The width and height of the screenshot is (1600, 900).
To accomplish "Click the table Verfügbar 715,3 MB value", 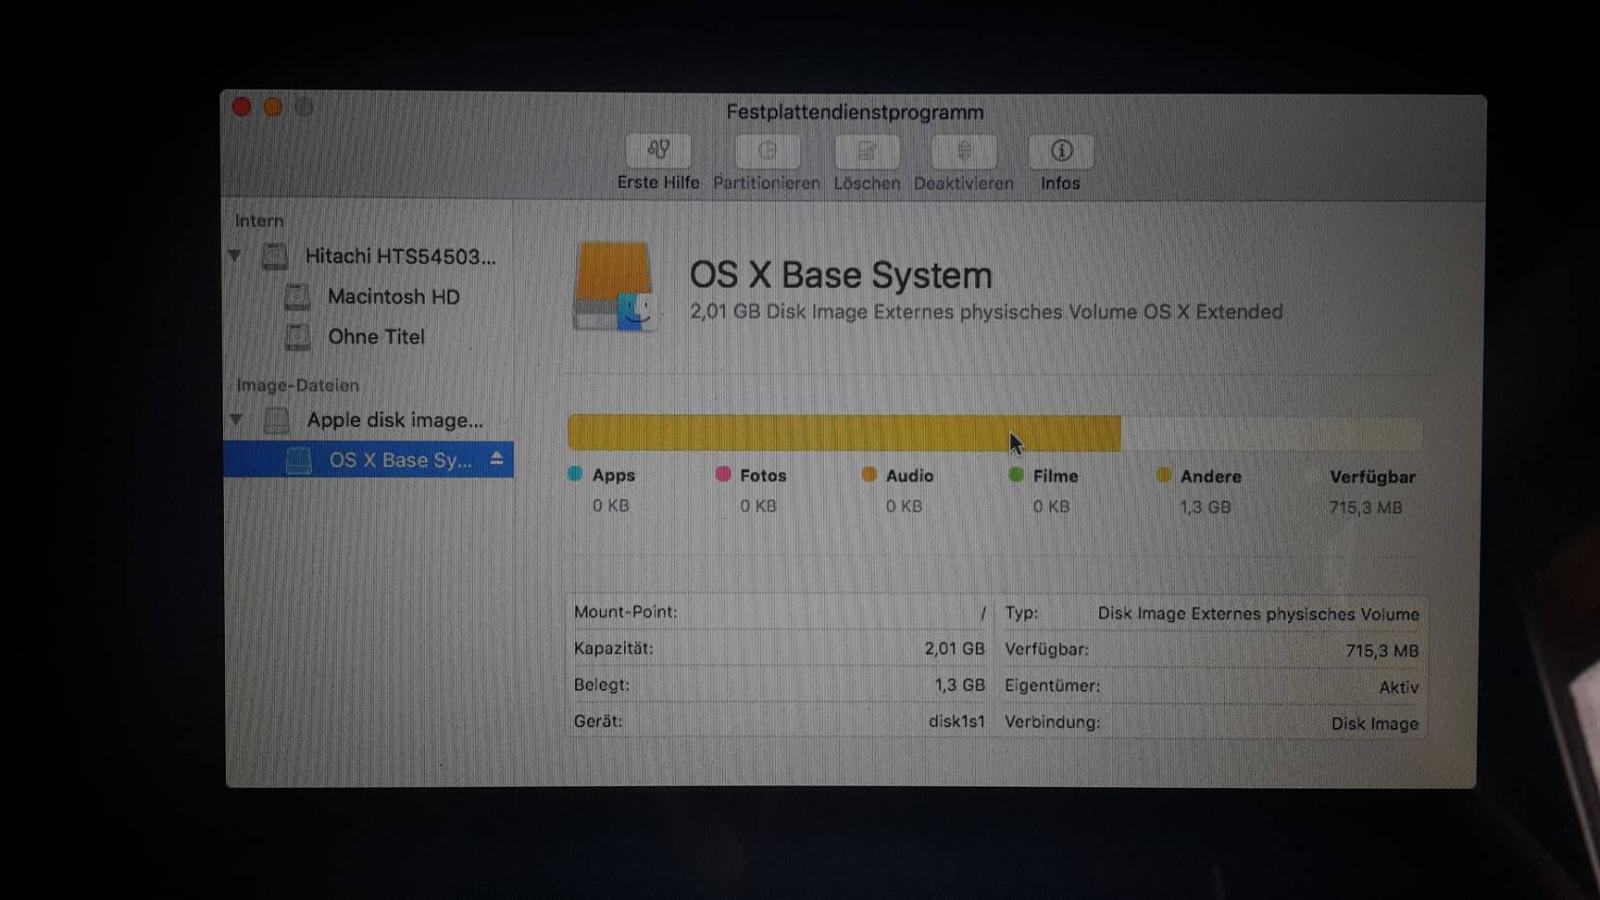I will (1382, 651).
